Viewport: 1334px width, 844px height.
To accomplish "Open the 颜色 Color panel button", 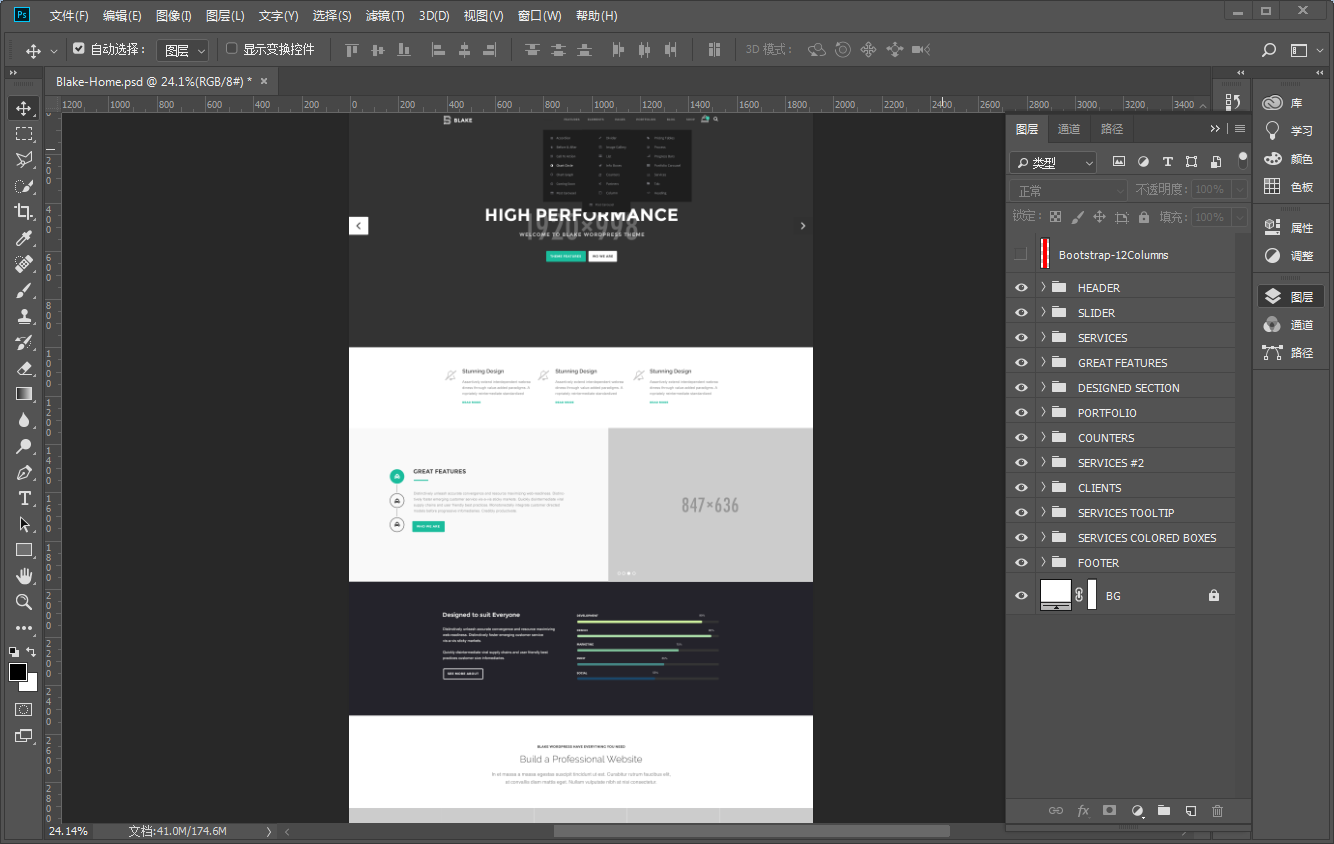I will point(1288,159).
